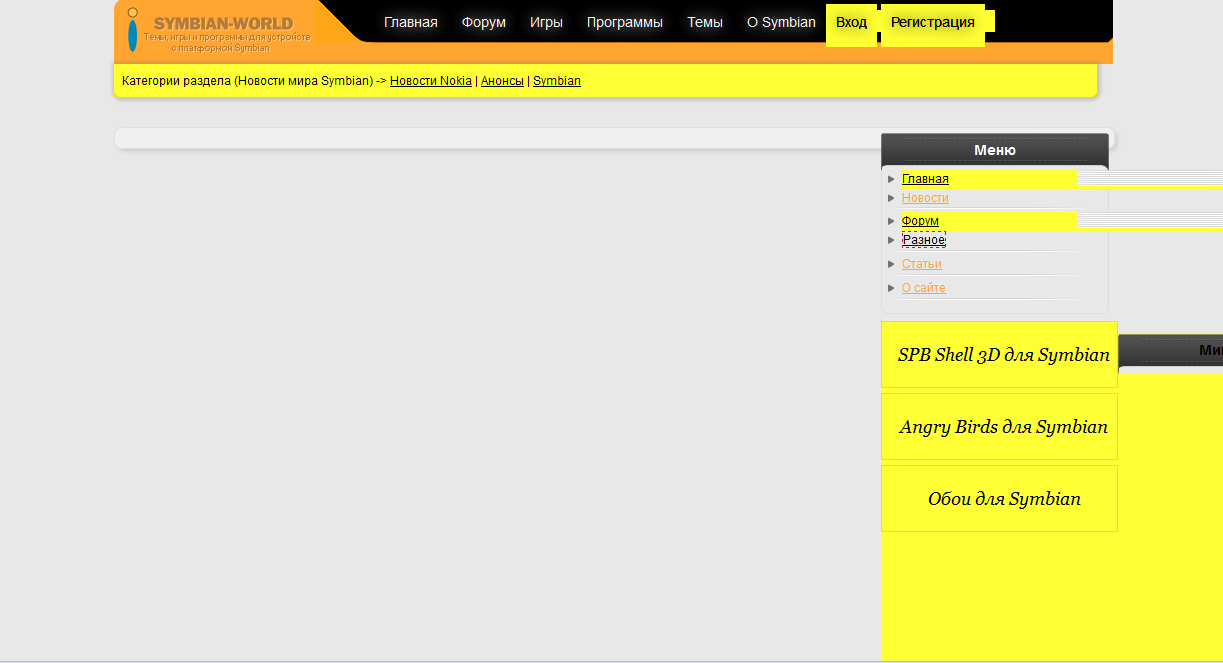The image size is (1223, 663).
Task: Open Форум in the top navigation bar
Action: pos(484,22)
